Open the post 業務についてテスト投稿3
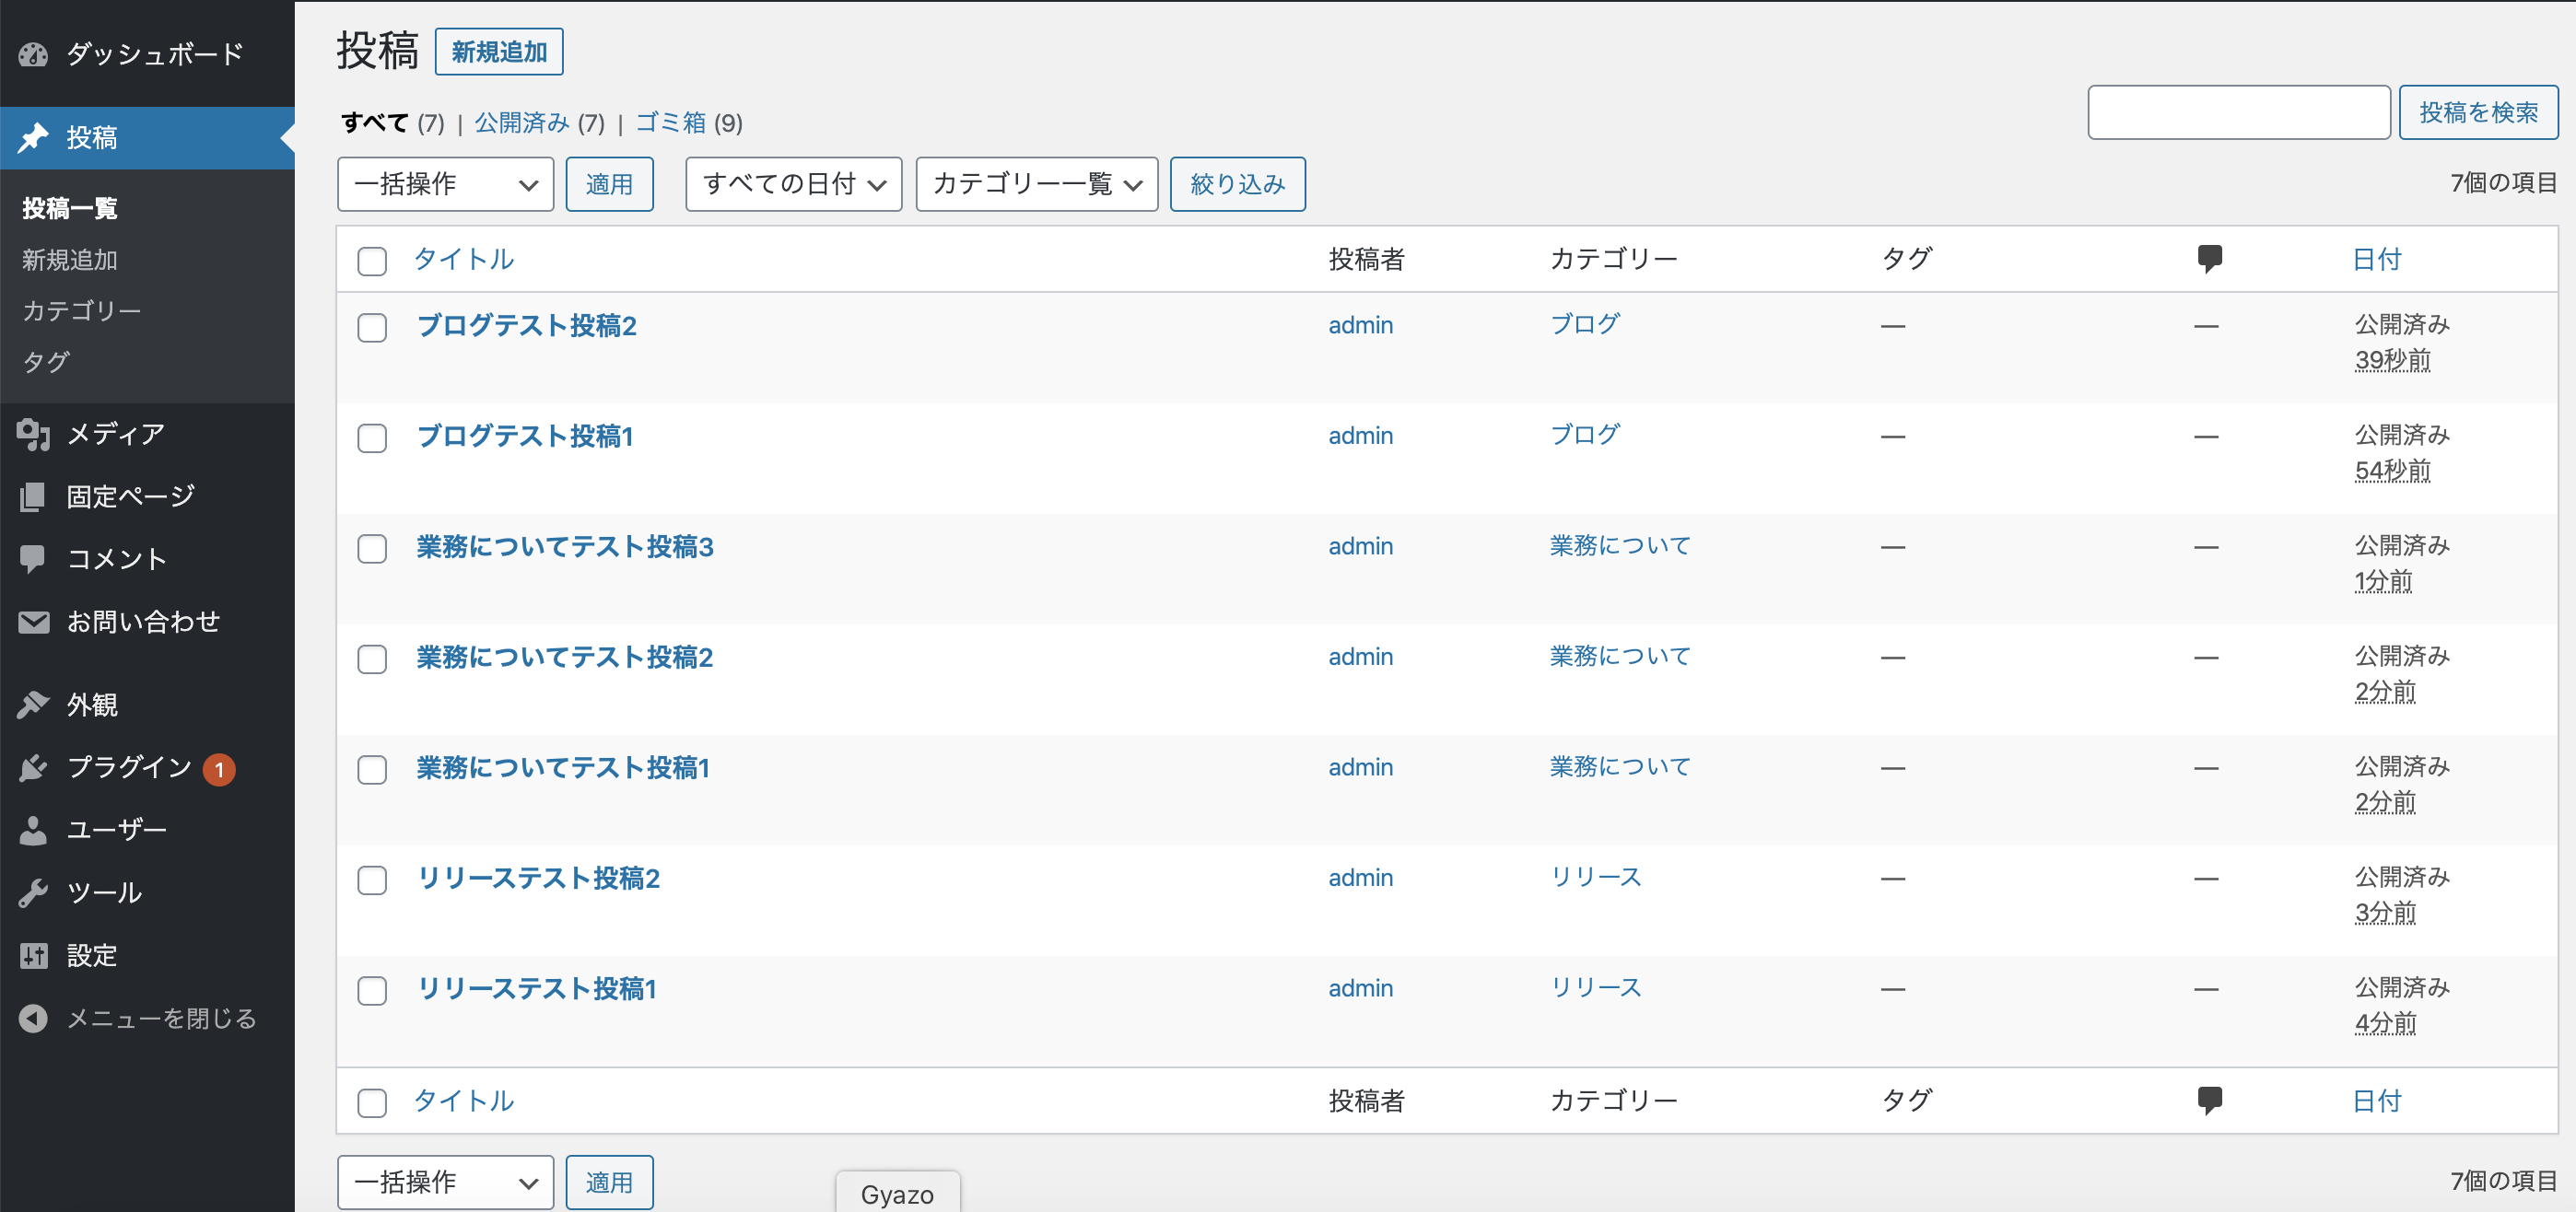 565,546
